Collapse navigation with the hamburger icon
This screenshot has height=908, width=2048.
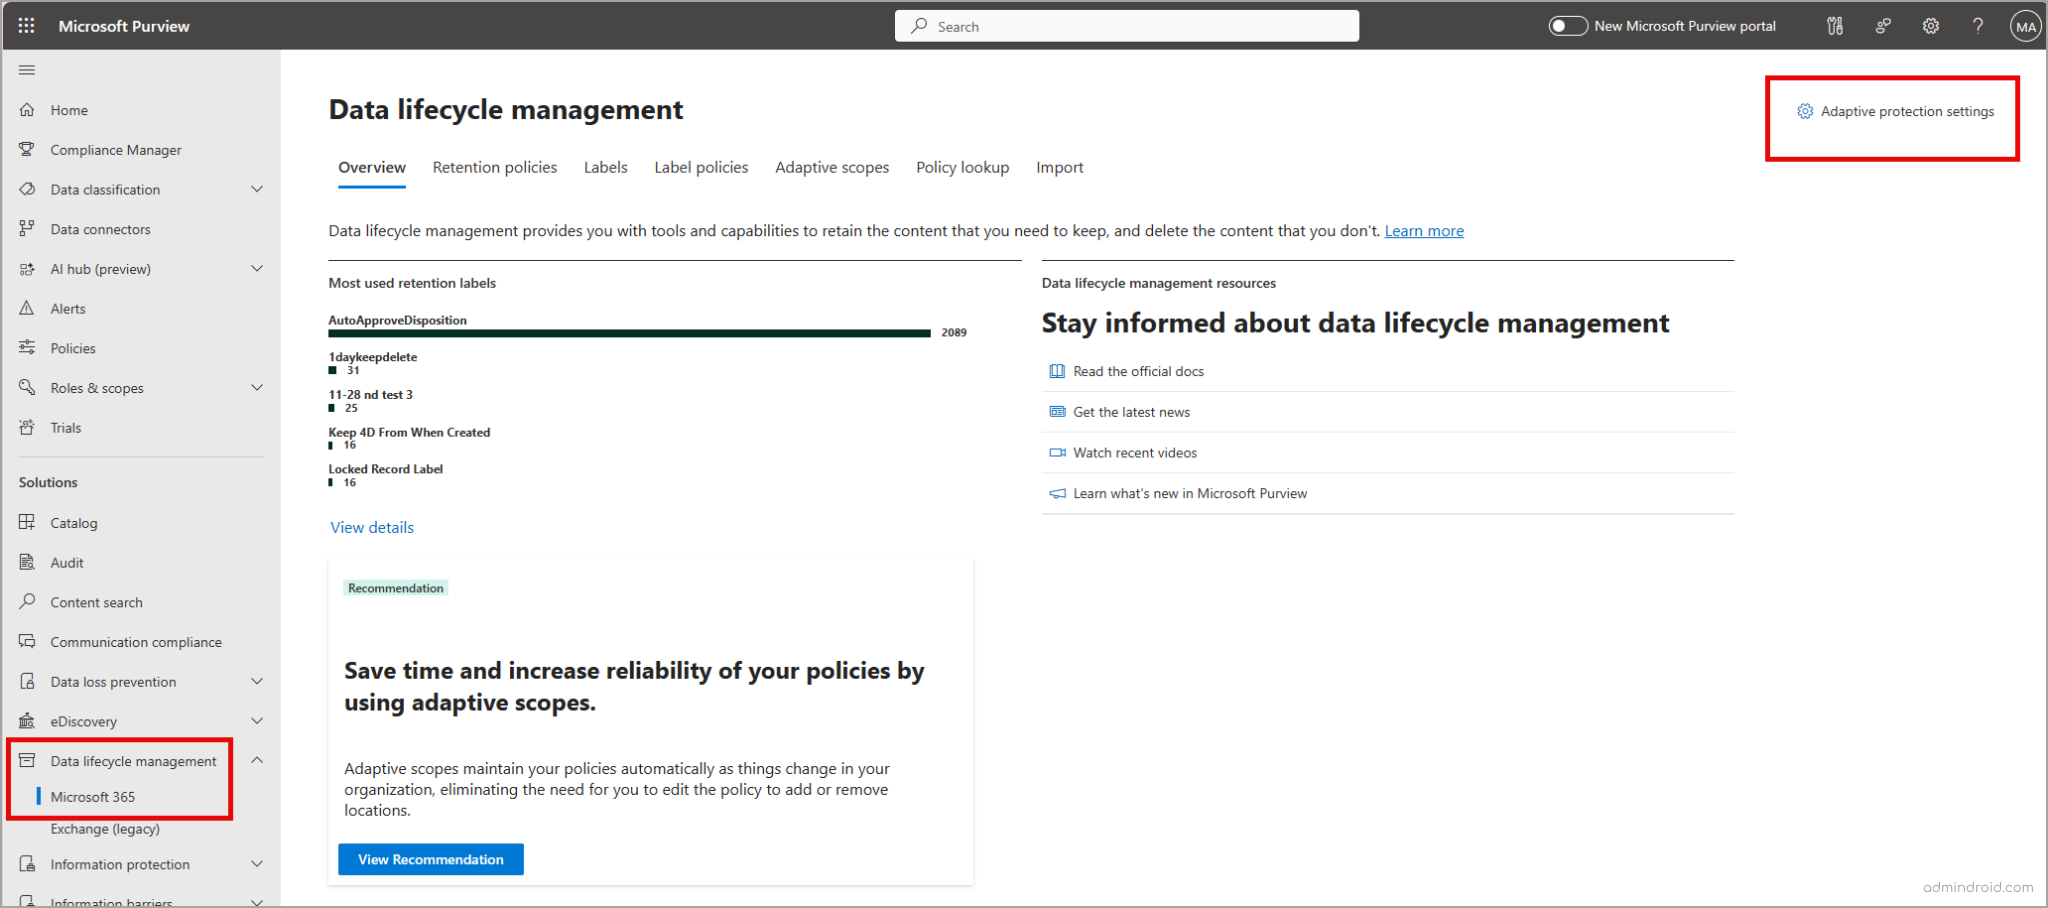point(27,70)
